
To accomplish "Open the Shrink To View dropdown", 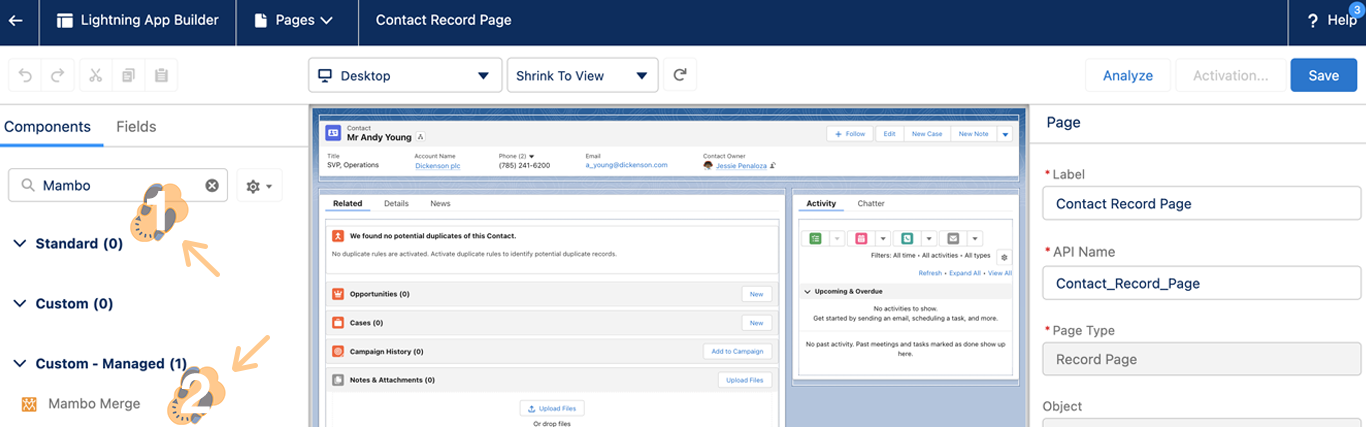I will click(582, 76).
